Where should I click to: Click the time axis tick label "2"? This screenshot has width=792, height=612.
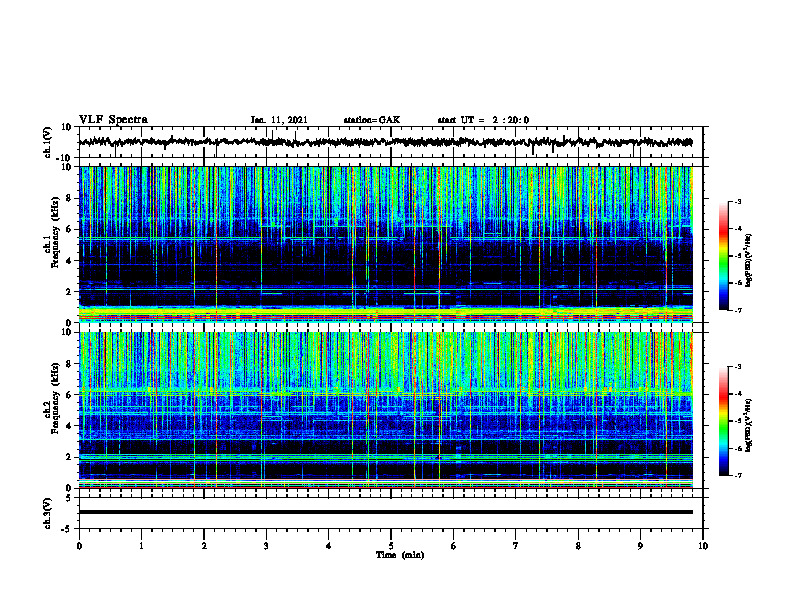tap(204, 546)
